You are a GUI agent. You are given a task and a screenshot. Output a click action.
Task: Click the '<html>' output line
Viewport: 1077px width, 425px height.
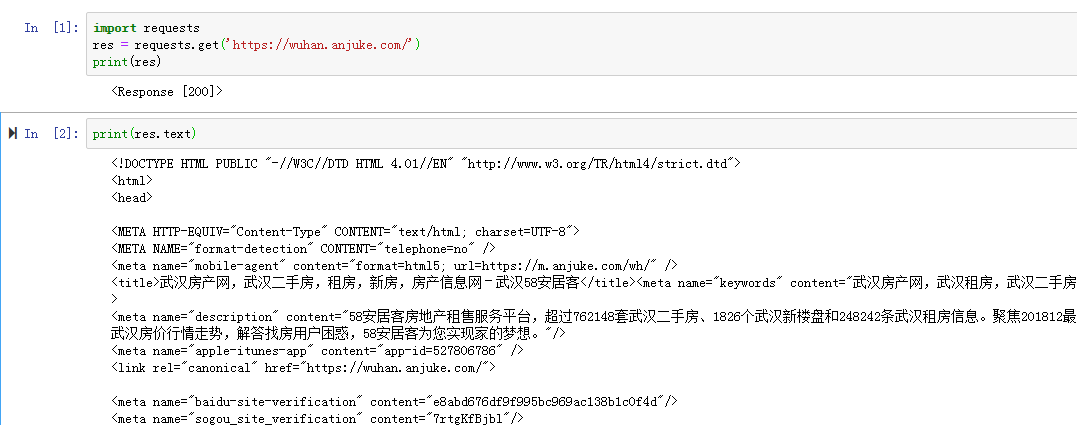point(132,181)
